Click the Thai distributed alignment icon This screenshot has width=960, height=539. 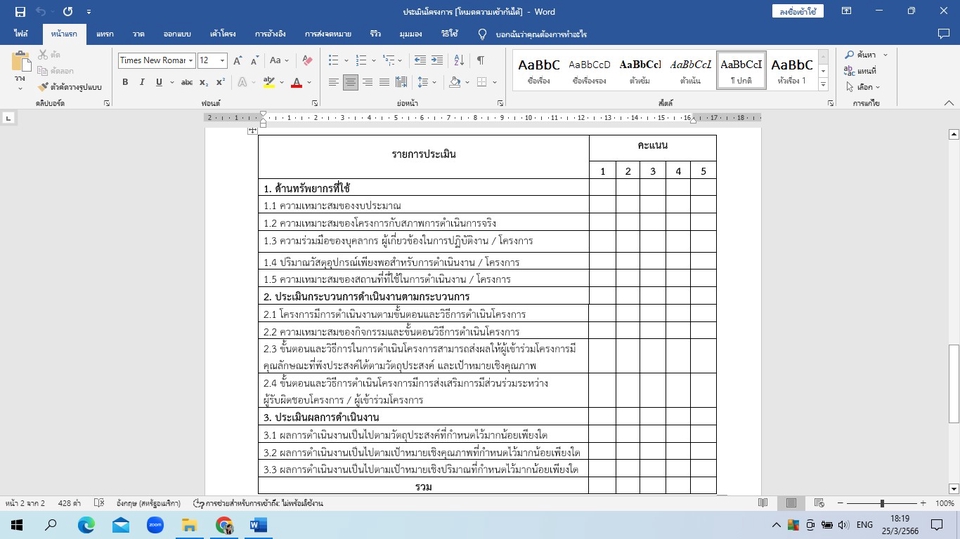point(401,82)
